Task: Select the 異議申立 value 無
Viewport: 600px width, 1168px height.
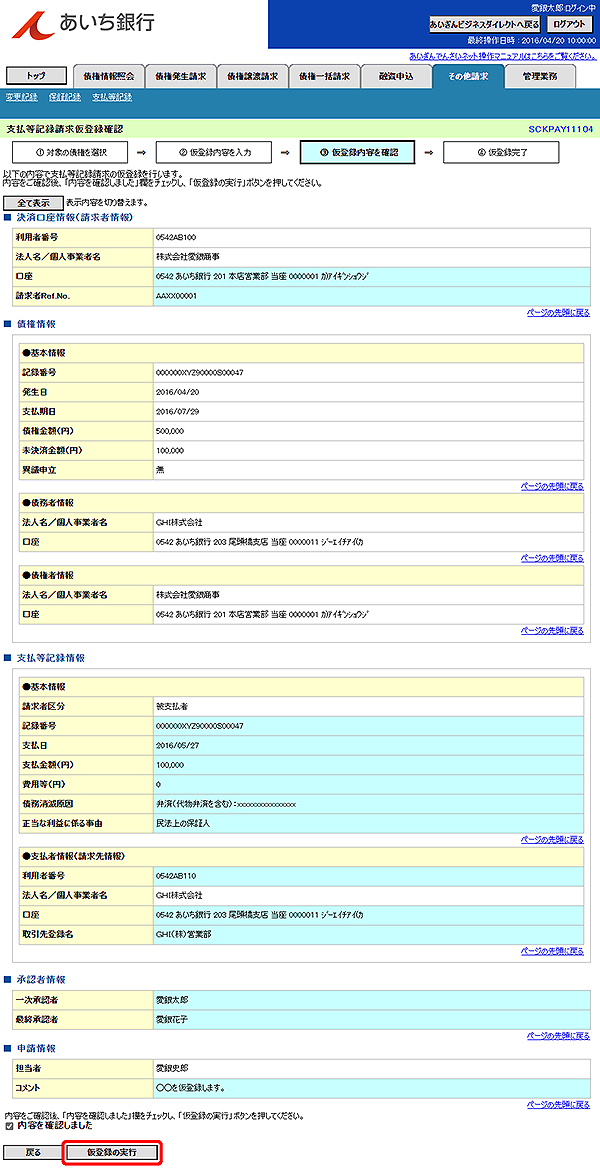Action: 160,470
